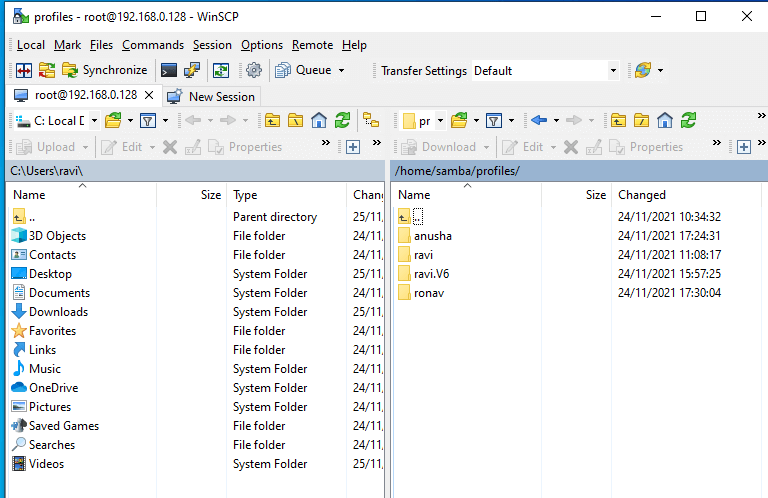The image size is (768, 498).
Task: Open the Transfer Settings dropdown
Action: click(613, 71)
